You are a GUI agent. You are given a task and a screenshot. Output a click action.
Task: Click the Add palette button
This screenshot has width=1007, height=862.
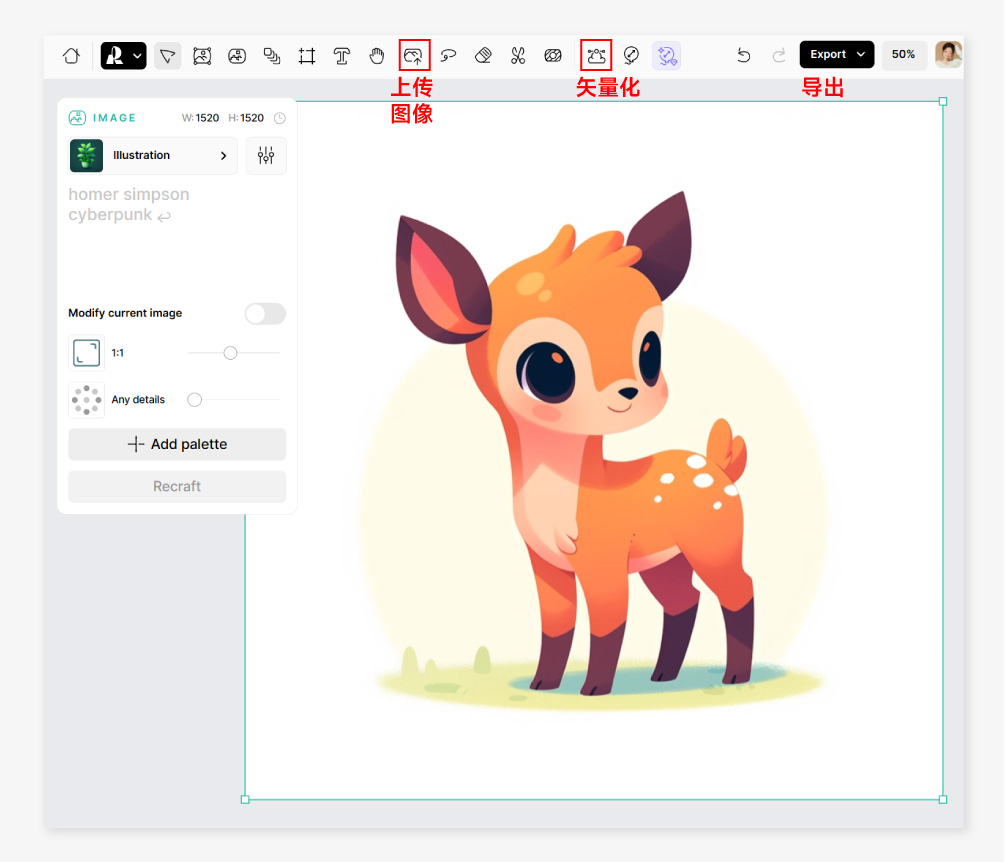click(177, 444)
